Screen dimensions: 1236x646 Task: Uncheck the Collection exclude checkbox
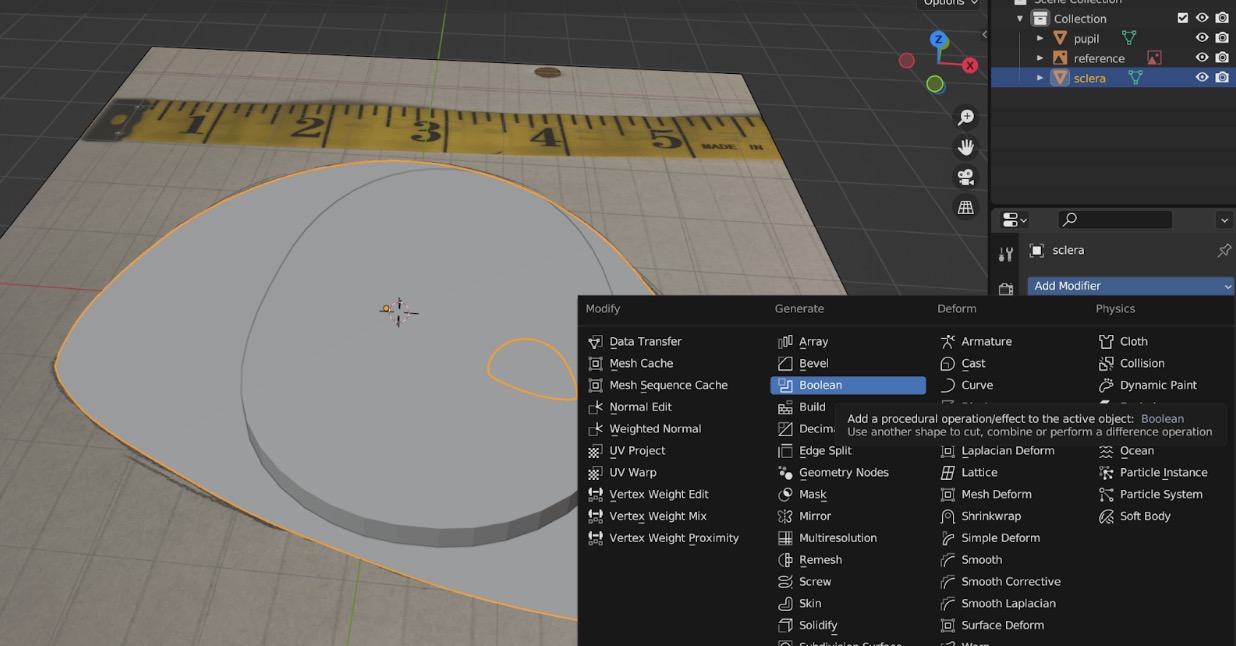point(1183,18)
